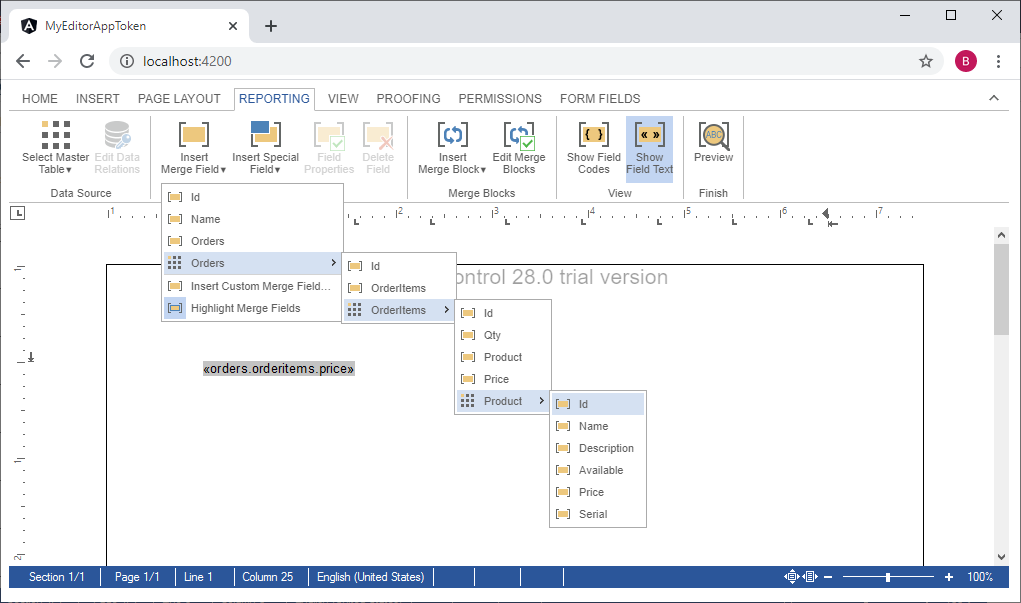
Task: Click the browser back arrow
Action: [23, 61]
